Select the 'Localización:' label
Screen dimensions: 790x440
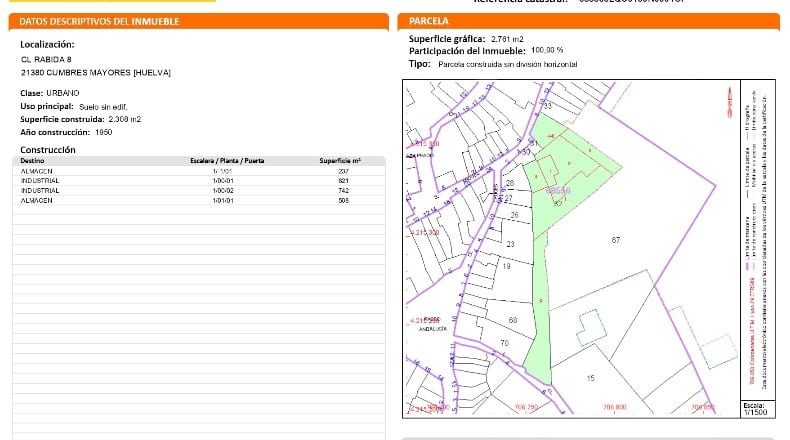(47, 44)
